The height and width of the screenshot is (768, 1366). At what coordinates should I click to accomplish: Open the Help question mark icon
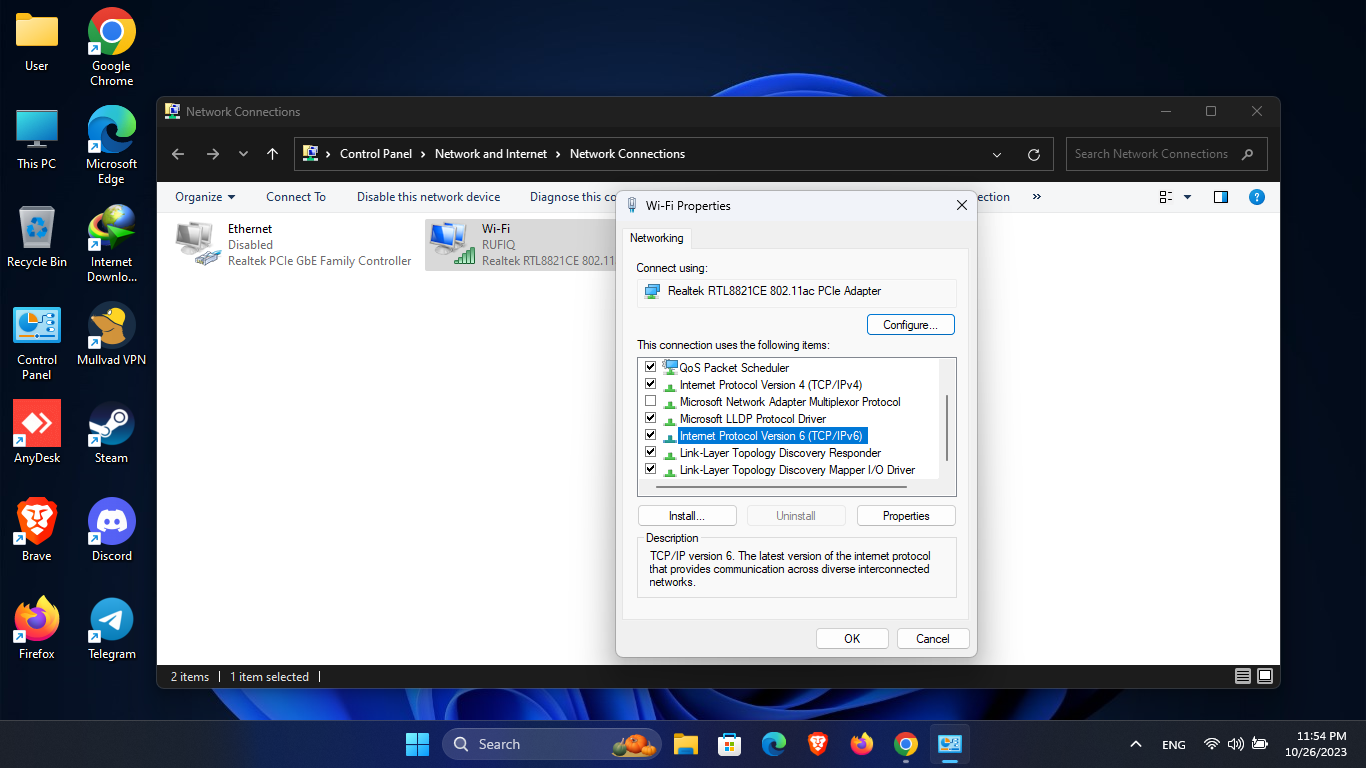tap(1257, 197)
